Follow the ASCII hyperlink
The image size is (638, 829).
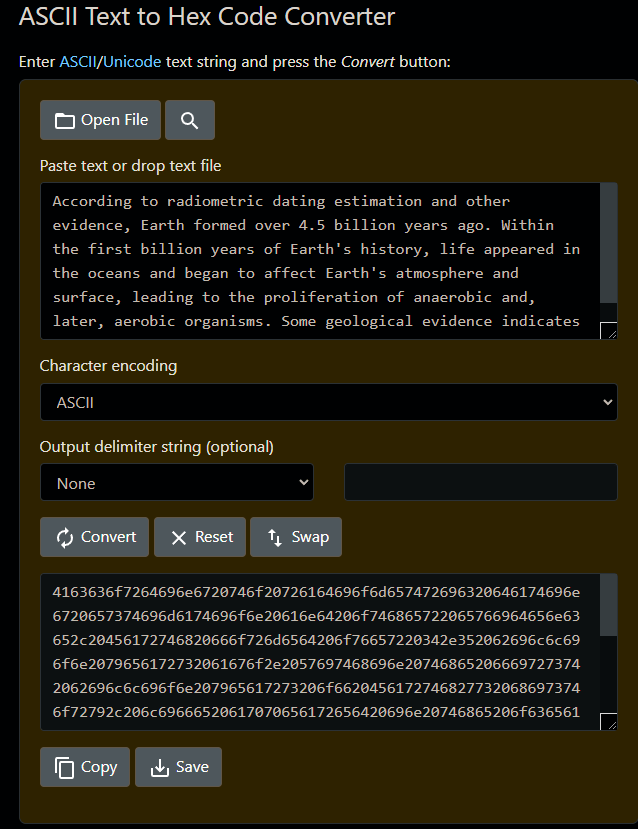(78, 62)
